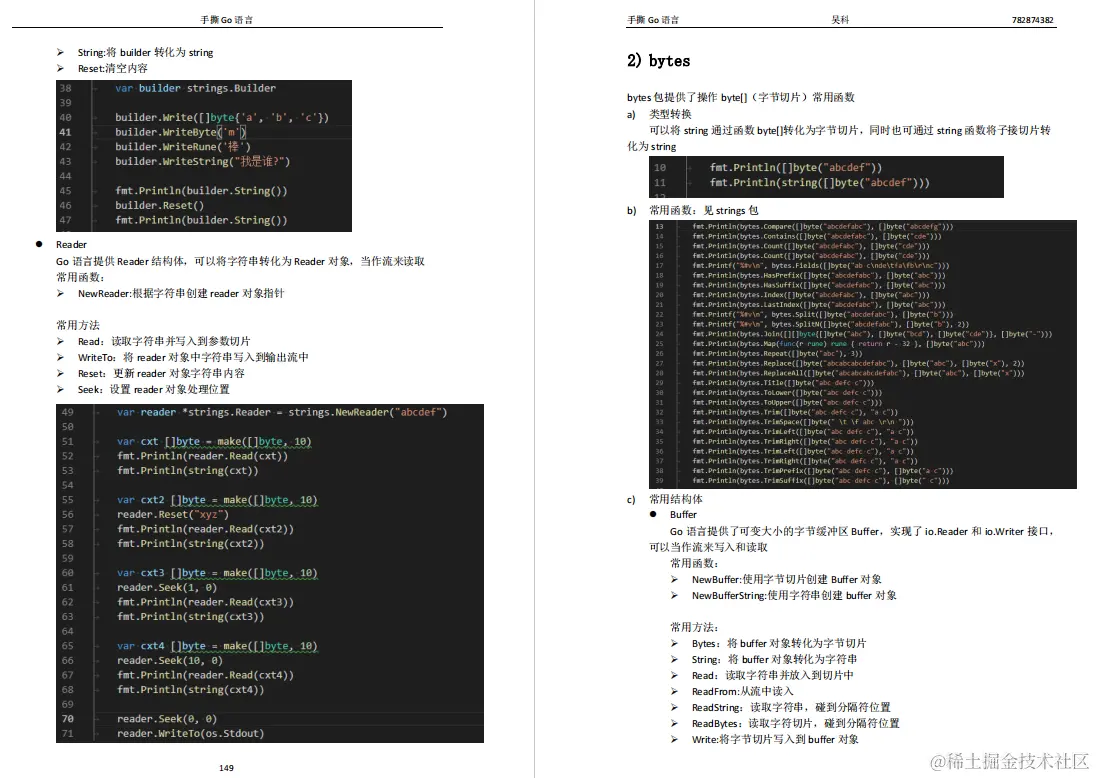The height and width of the screenshot is (778, 1096).
Task: Click 'String: 将 buffer 对象转化为字符串'
Action: click(x=774, y=659)
